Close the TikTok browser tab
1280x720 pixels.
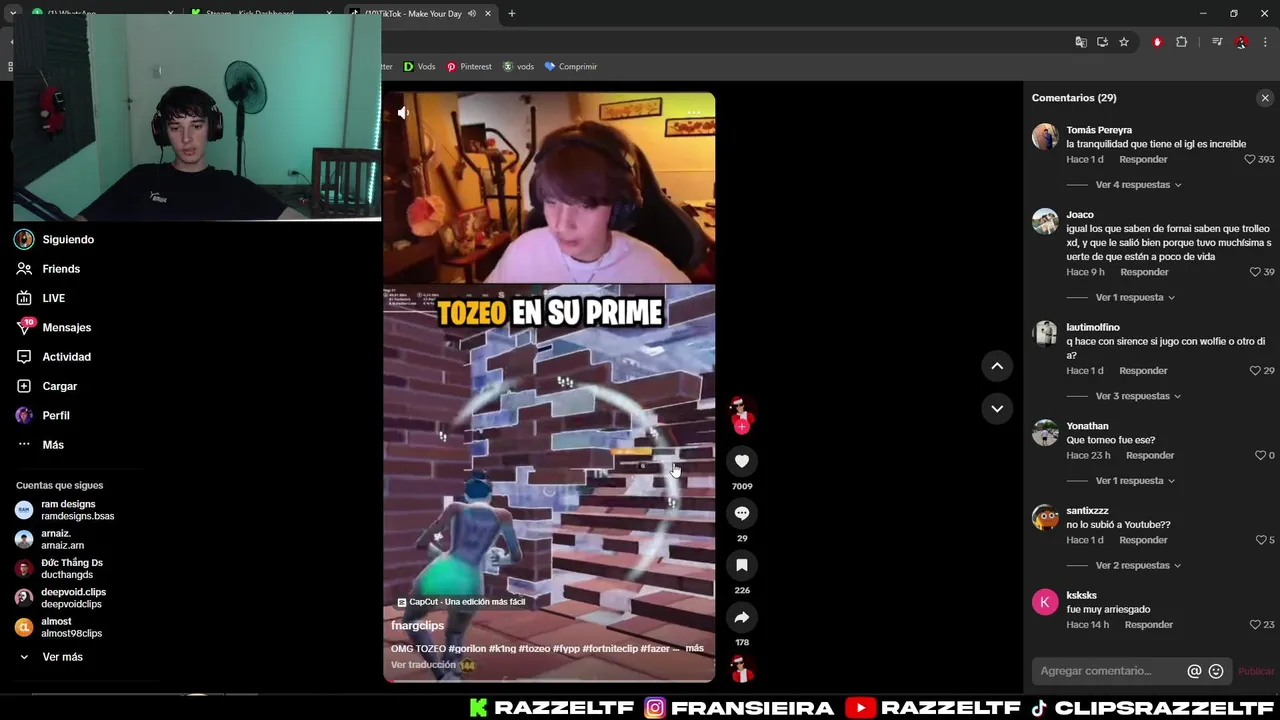pyautogui.click(x=488, y=14)
